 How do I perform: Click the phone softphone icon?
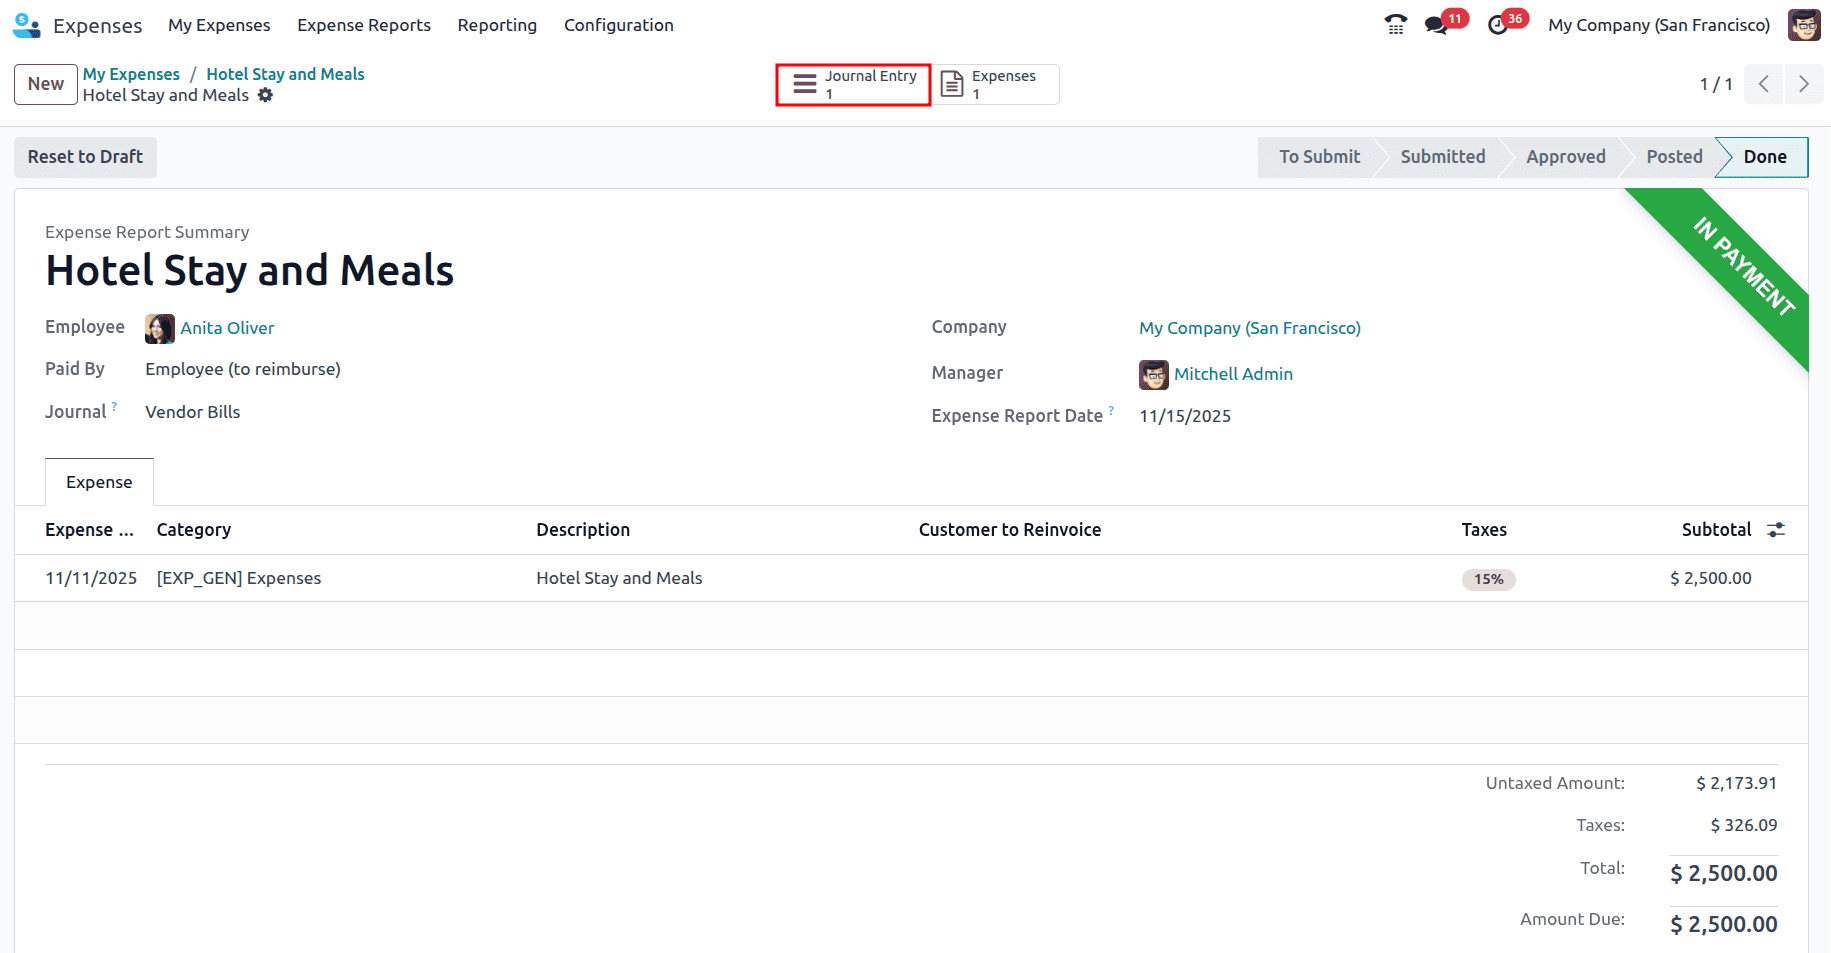click(1394, 24)
